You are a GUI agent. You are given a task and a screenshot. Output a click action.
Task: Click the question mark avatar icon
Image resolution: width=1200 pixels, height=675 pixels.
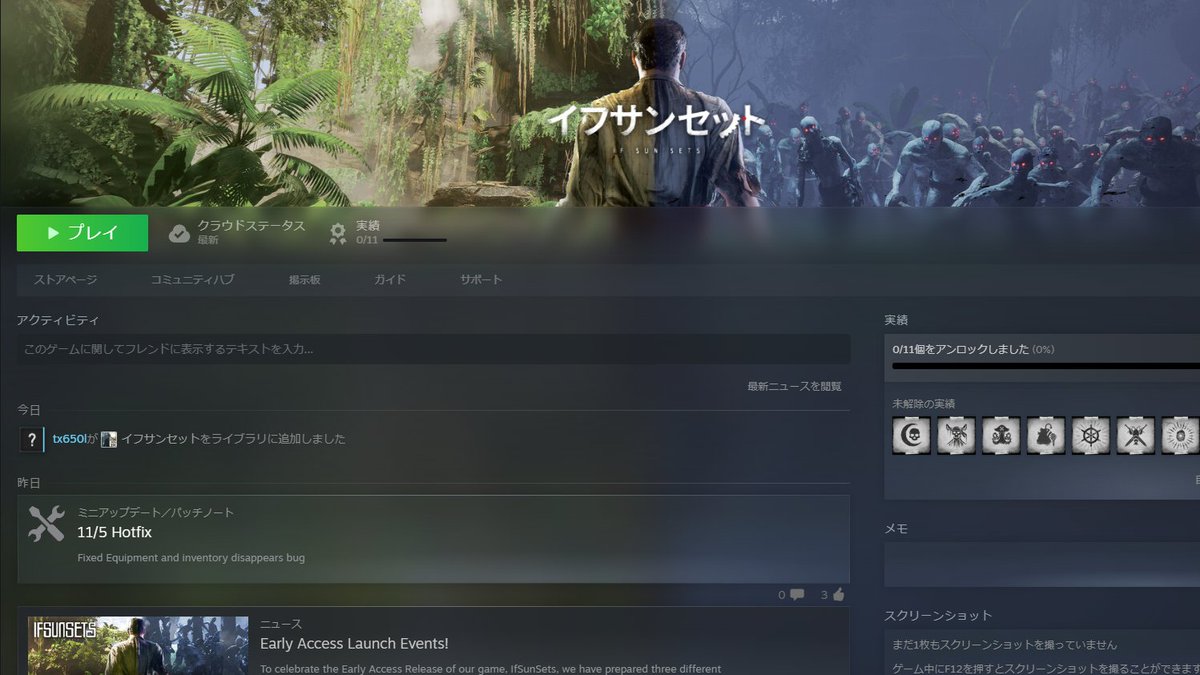coord(31,439)
